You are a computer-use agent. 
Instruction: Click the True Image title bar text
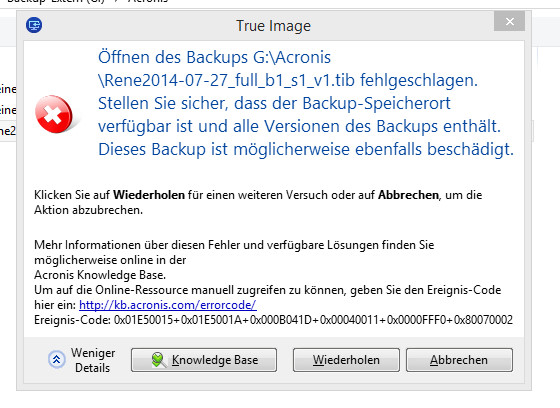[x=273, y=26]
